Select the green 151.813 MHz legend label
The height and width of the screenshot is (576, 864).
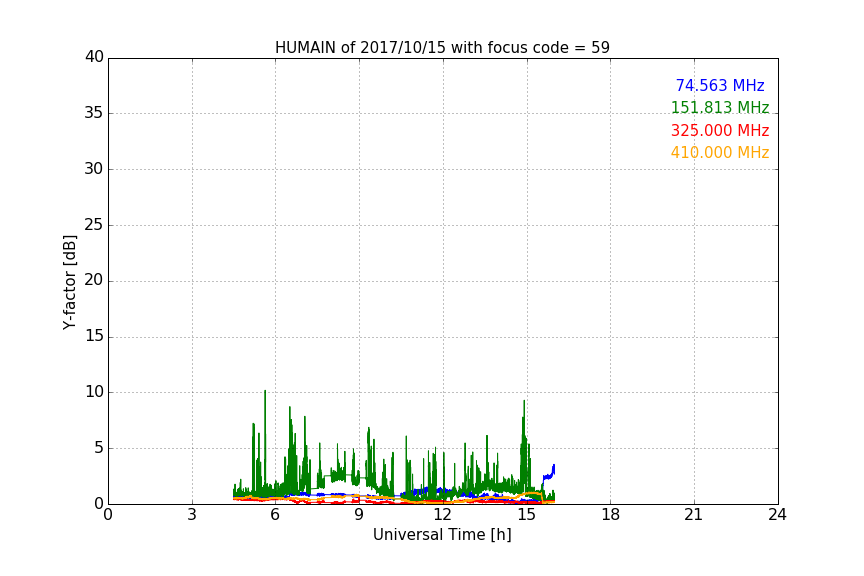coord(720,107)
